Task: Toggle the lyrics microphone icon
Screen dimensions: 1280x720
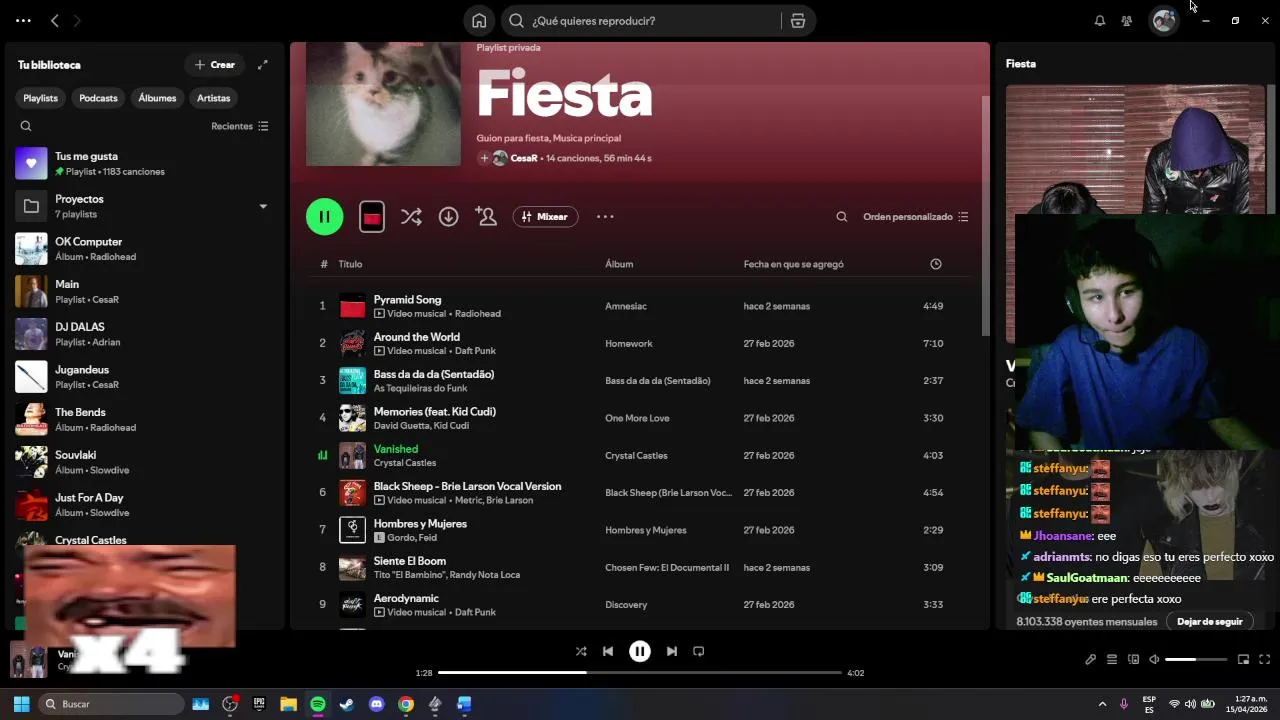Action: click(1091, 659)
